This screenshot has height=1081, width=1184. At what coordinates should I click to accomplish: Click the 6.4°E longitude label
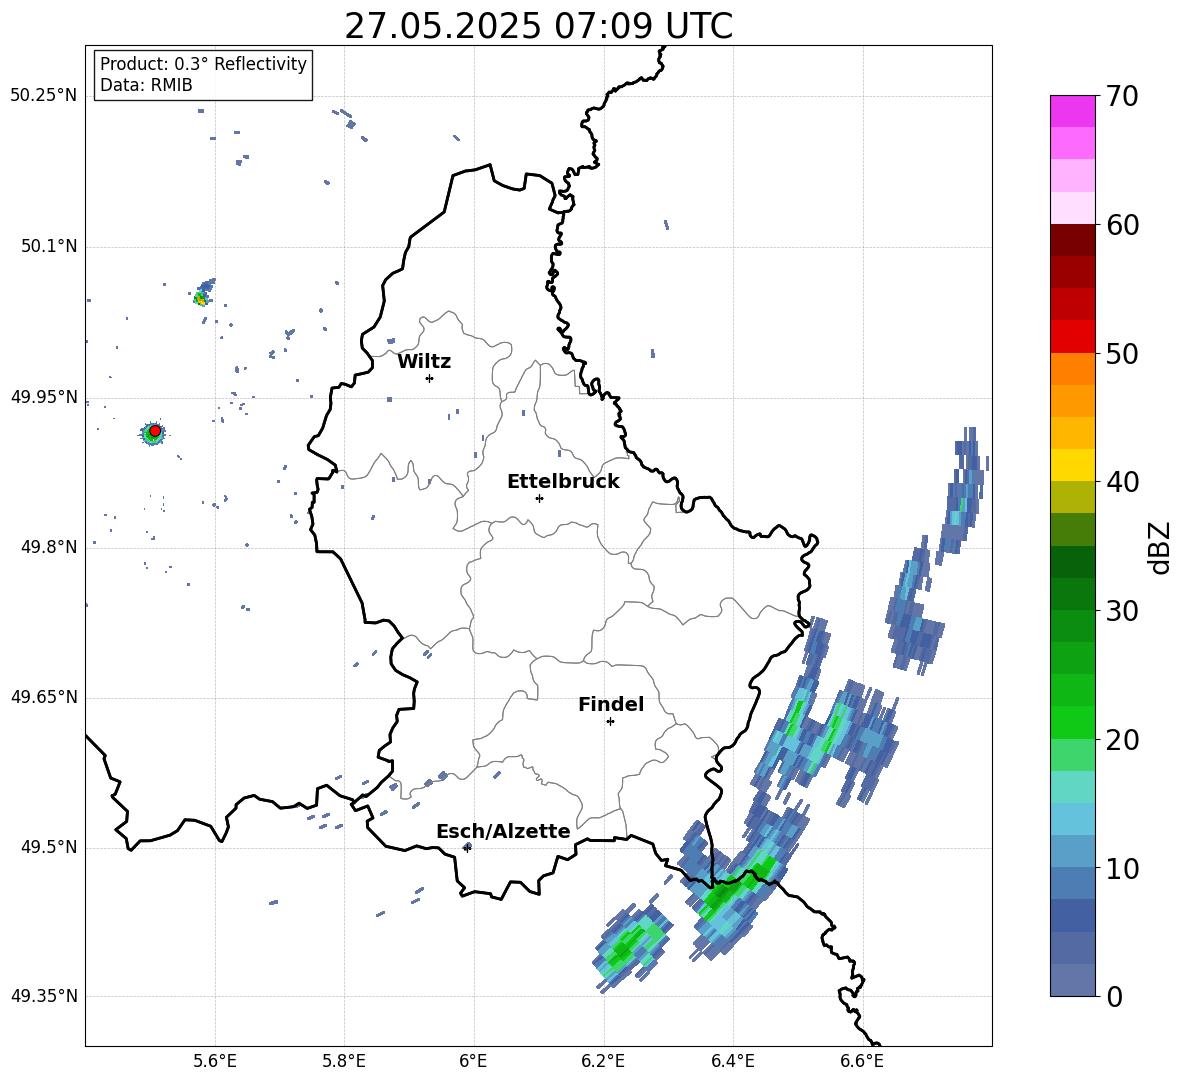tap(732, 1061)
